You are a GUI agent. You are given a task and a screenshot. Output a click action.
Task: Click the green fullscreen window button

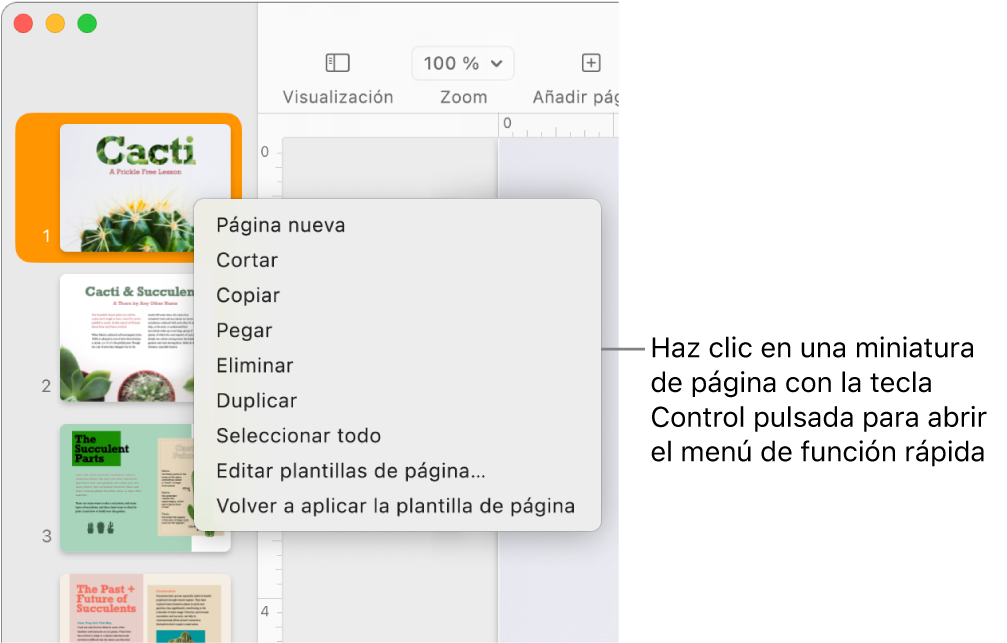tap(87, 24)
